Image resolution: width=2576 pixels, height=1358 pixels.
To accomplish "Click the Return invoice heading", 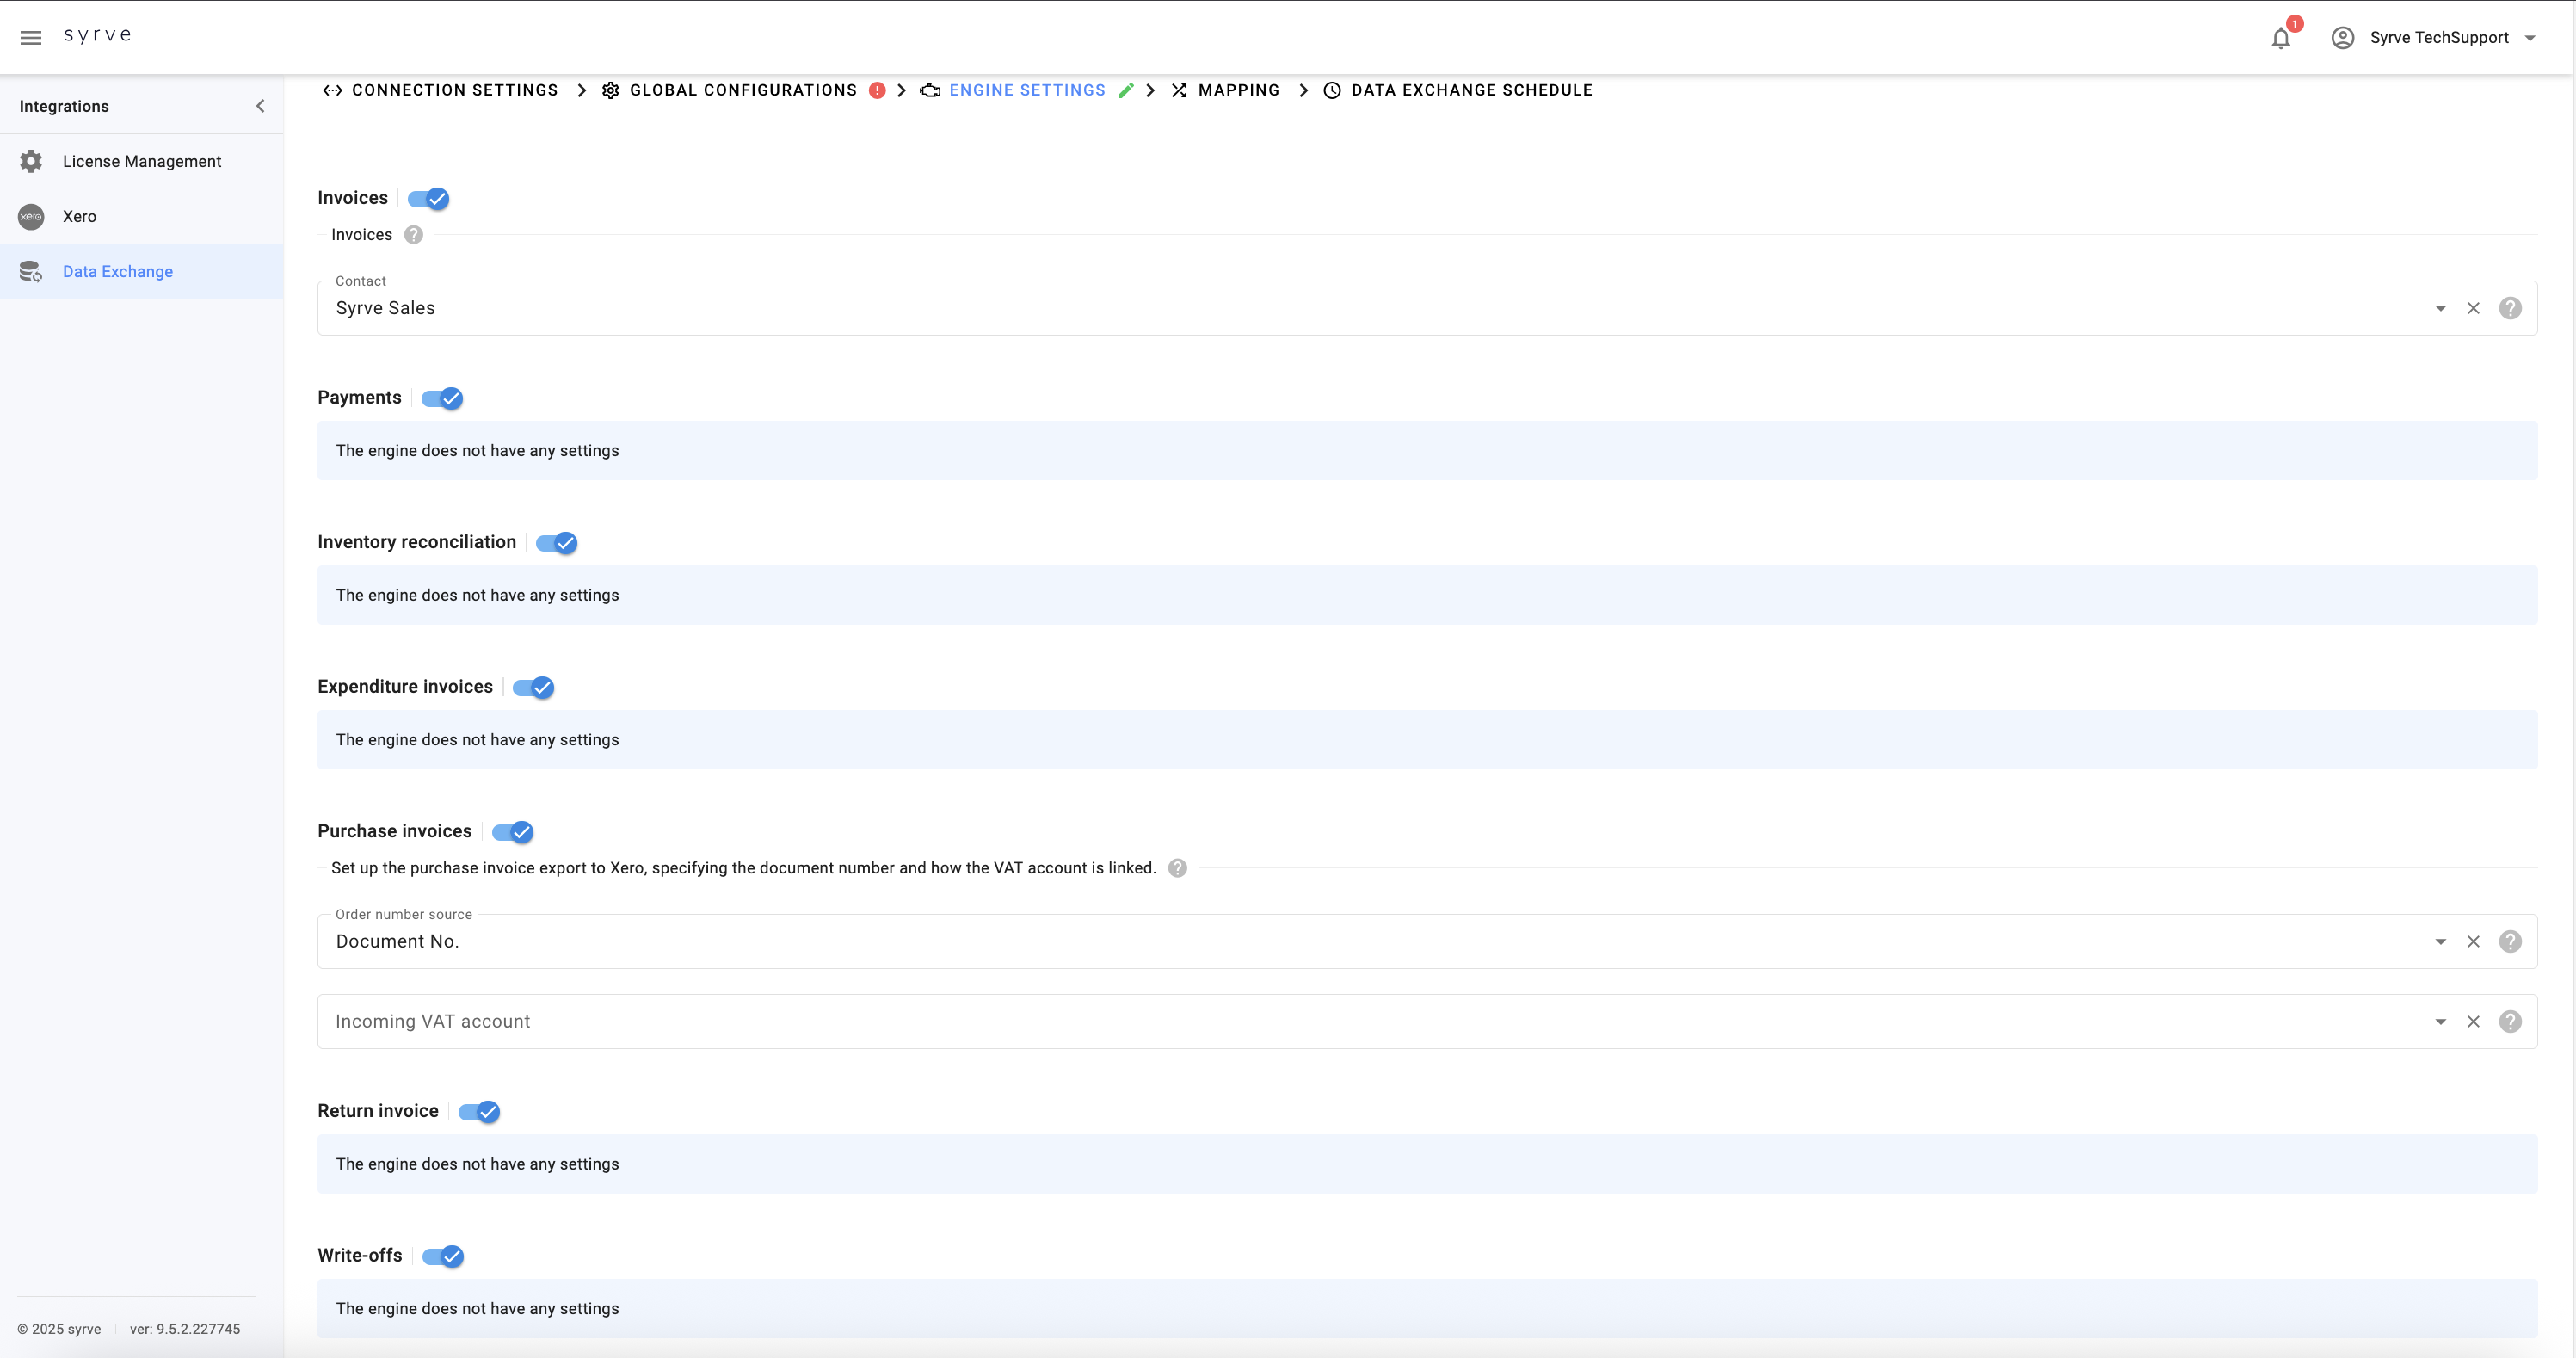I will click(x=378, y=1111).
